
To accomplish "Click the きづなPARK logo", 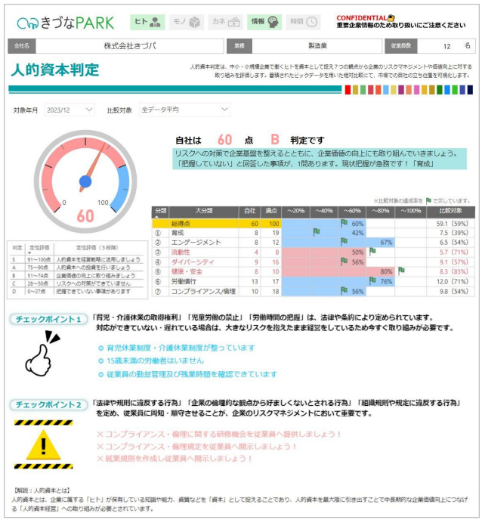I will 66,23.
